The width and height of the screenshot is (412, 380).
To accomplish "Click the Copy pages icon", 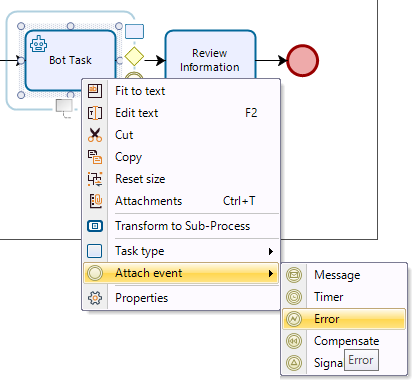I will (x=95, y=157).
